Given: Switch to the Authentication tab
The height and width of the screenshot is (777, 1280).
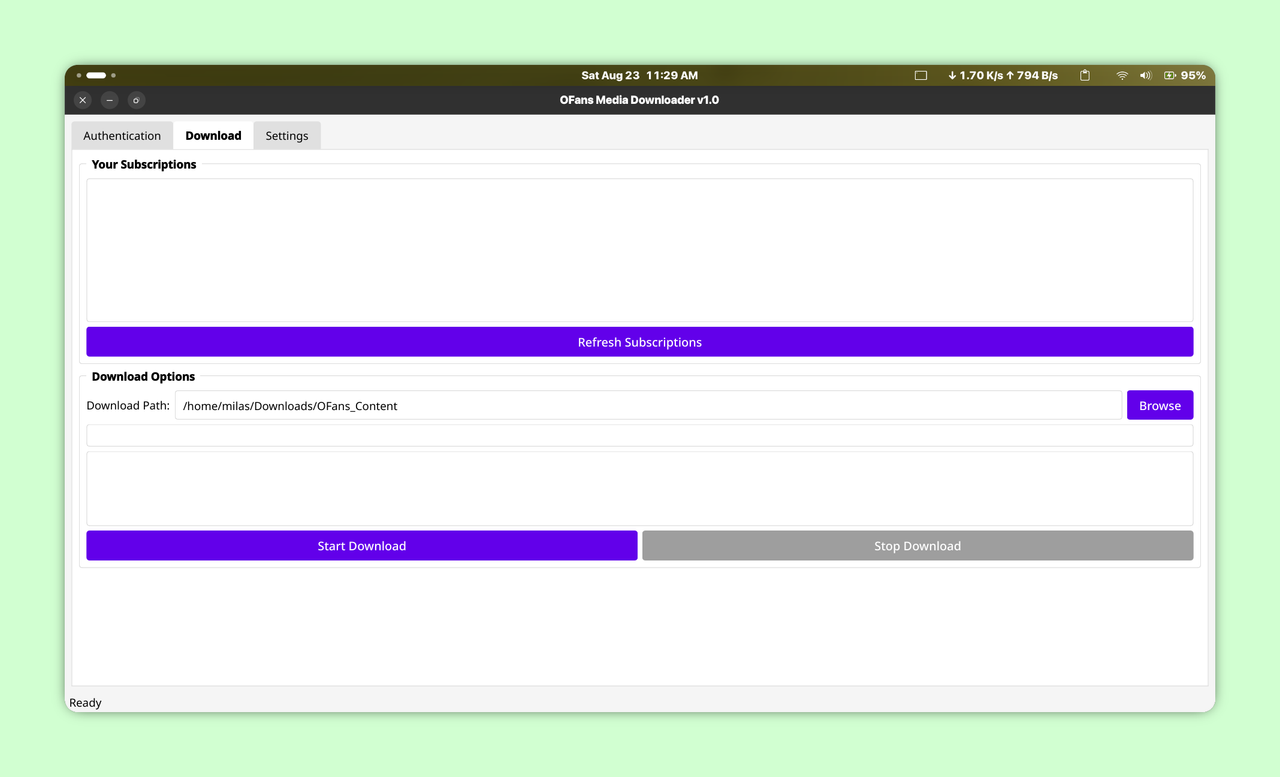Looking at the screenshot, I should tap(122, 136).
